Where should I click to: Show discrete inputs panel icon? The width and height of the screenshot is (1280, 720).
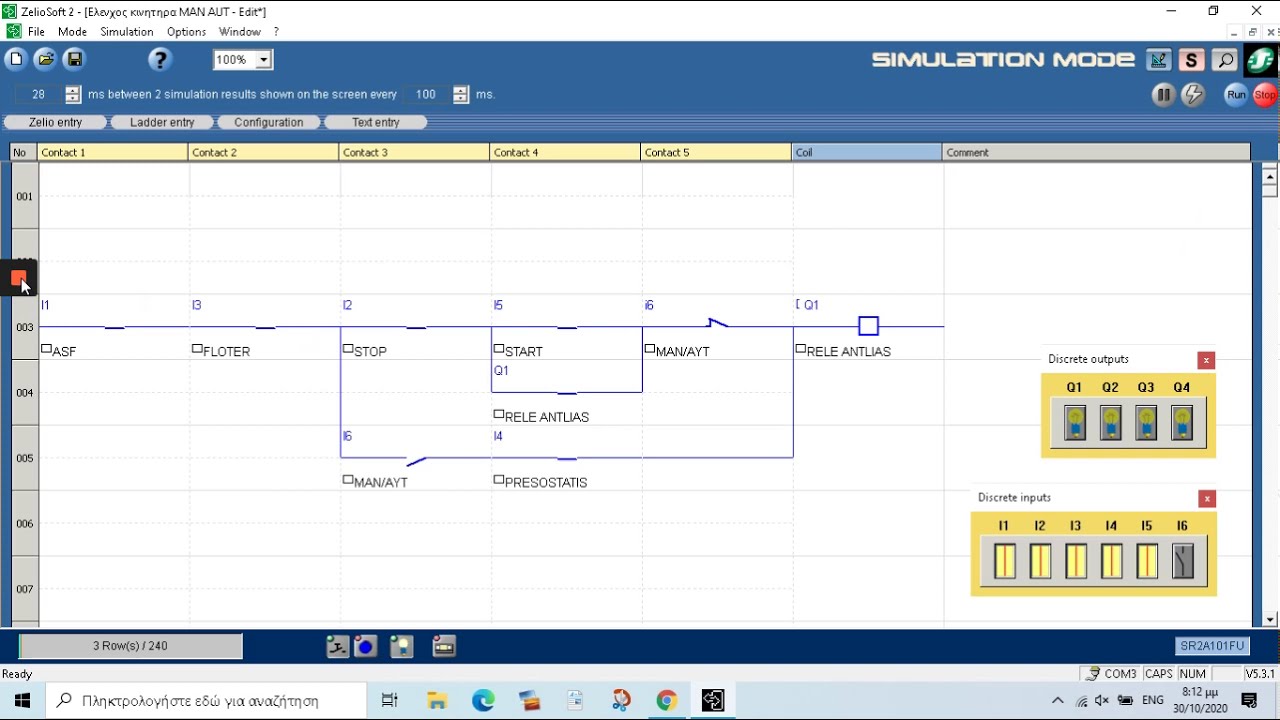point(338,647)
